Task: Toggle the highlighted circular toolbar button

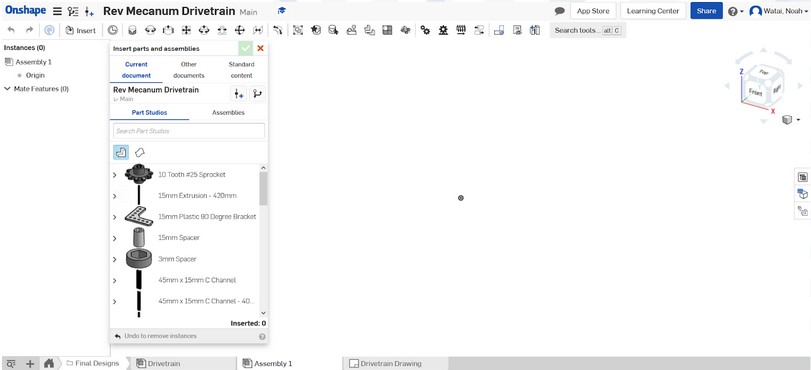Action: click(49, 31)
